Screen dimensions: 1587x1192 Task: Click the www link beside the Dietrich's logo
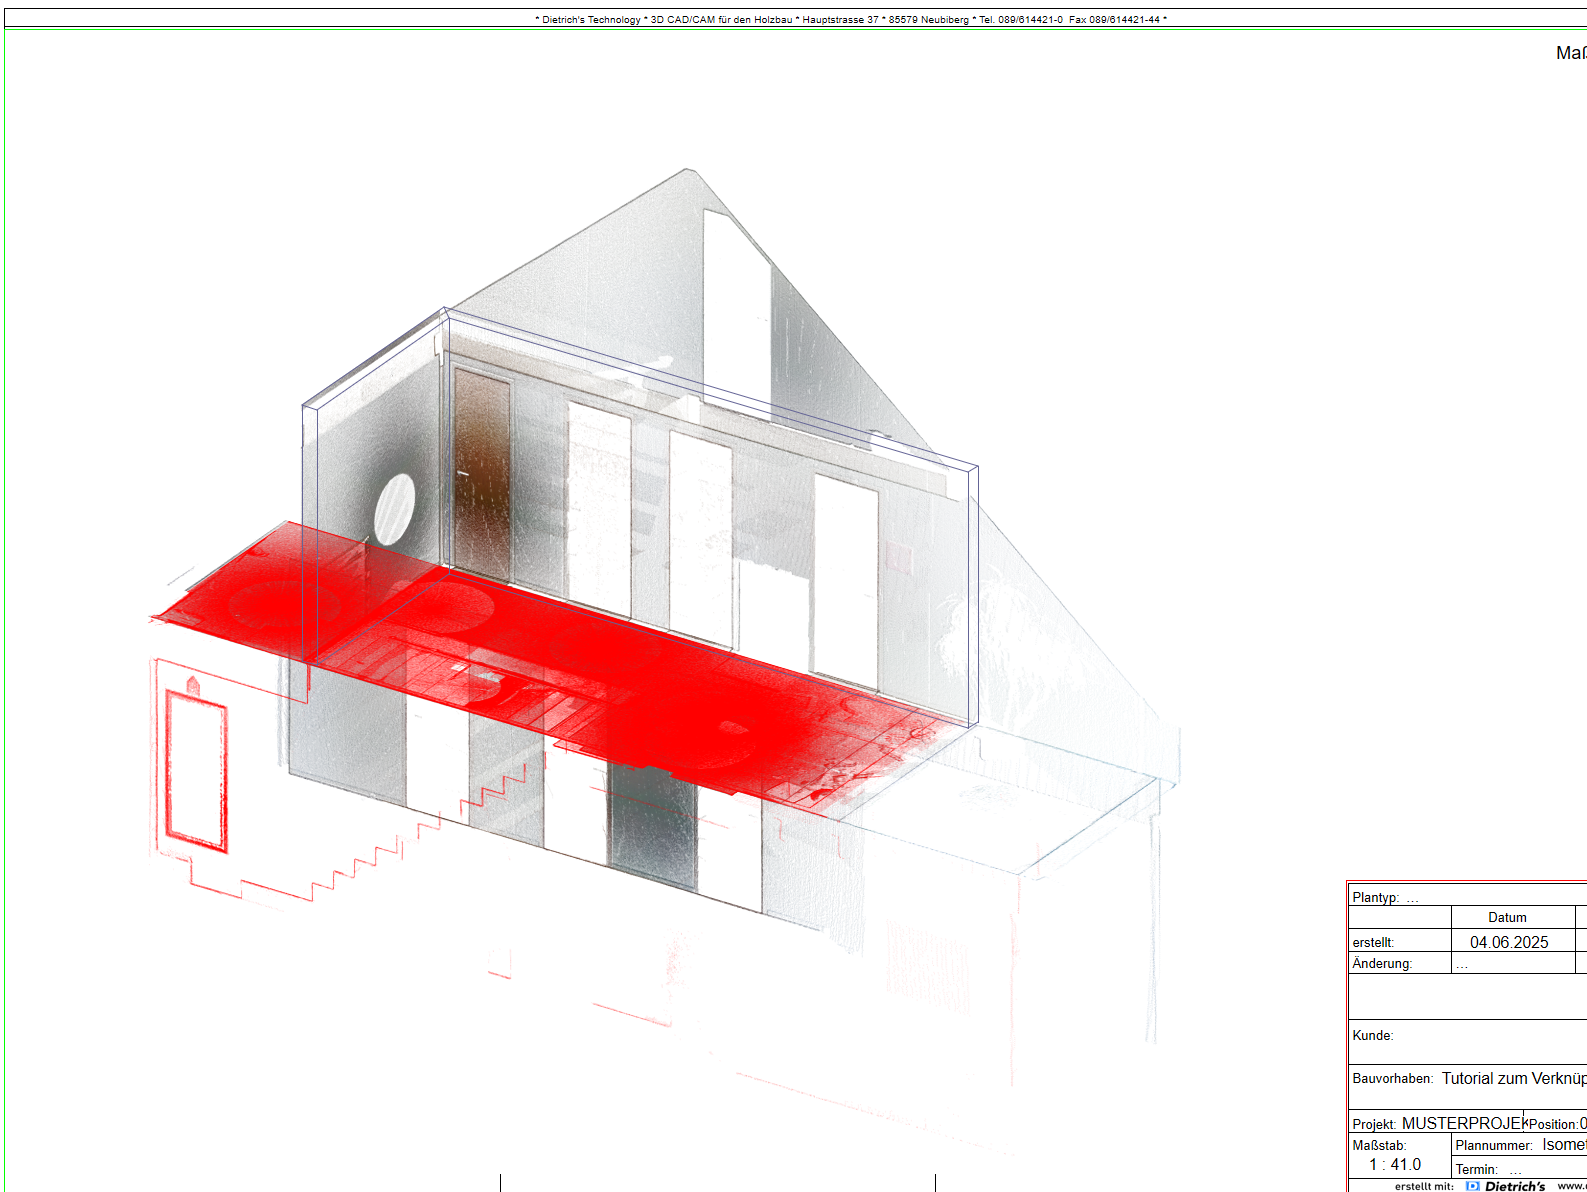(1571, 1186)
